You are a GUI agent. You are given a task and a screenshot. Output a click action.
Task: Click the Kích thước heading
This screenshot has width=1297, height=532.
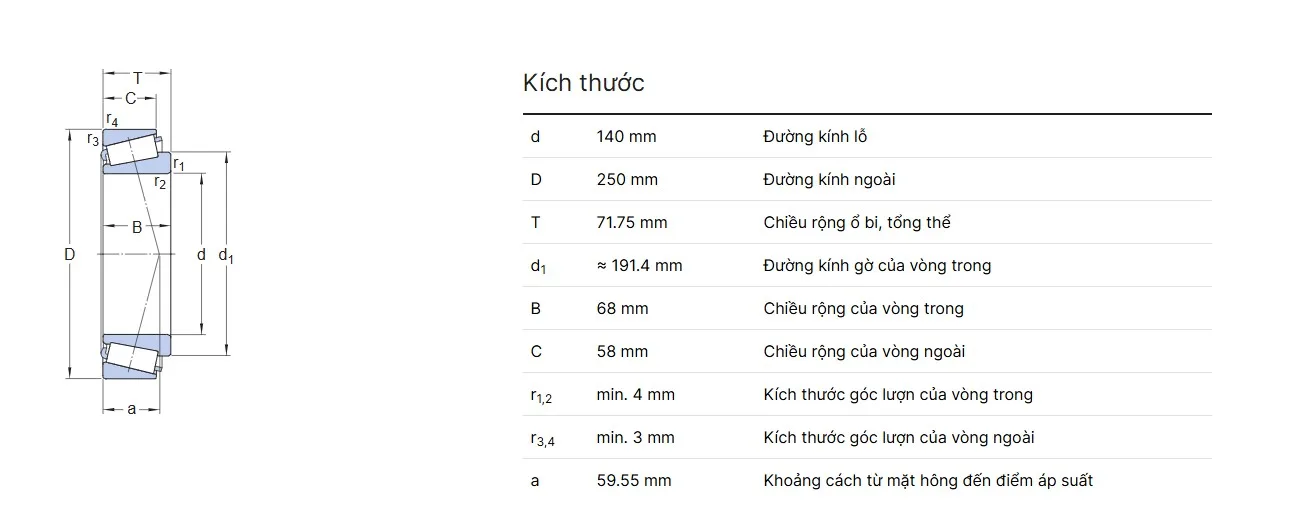coord(583,83)
